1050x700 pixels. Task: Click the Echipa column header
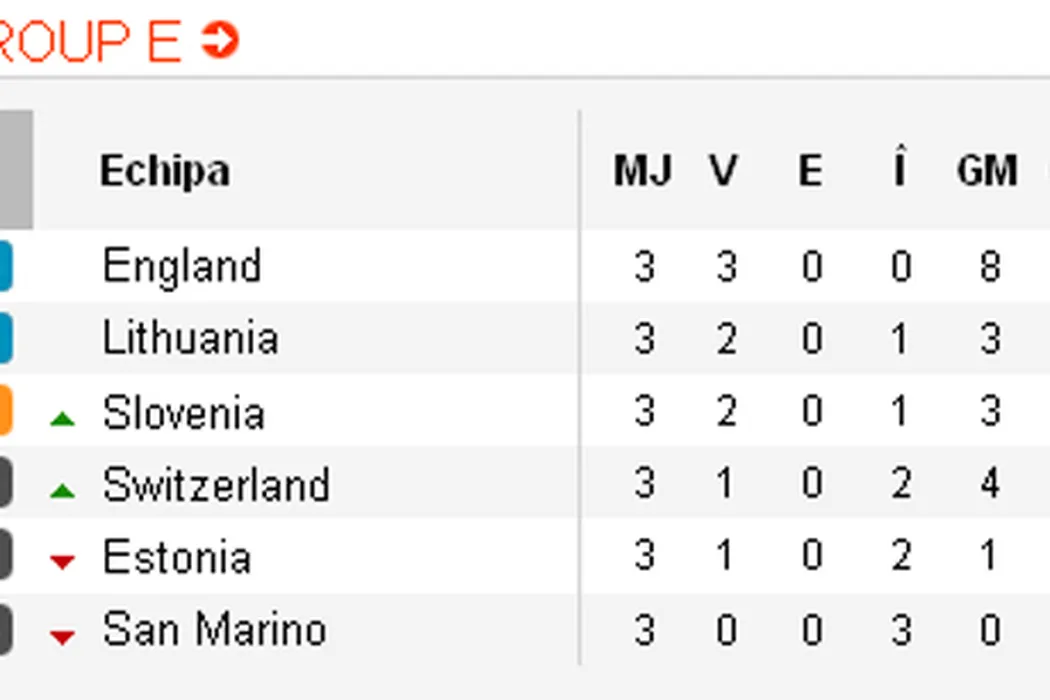point(165,171)
